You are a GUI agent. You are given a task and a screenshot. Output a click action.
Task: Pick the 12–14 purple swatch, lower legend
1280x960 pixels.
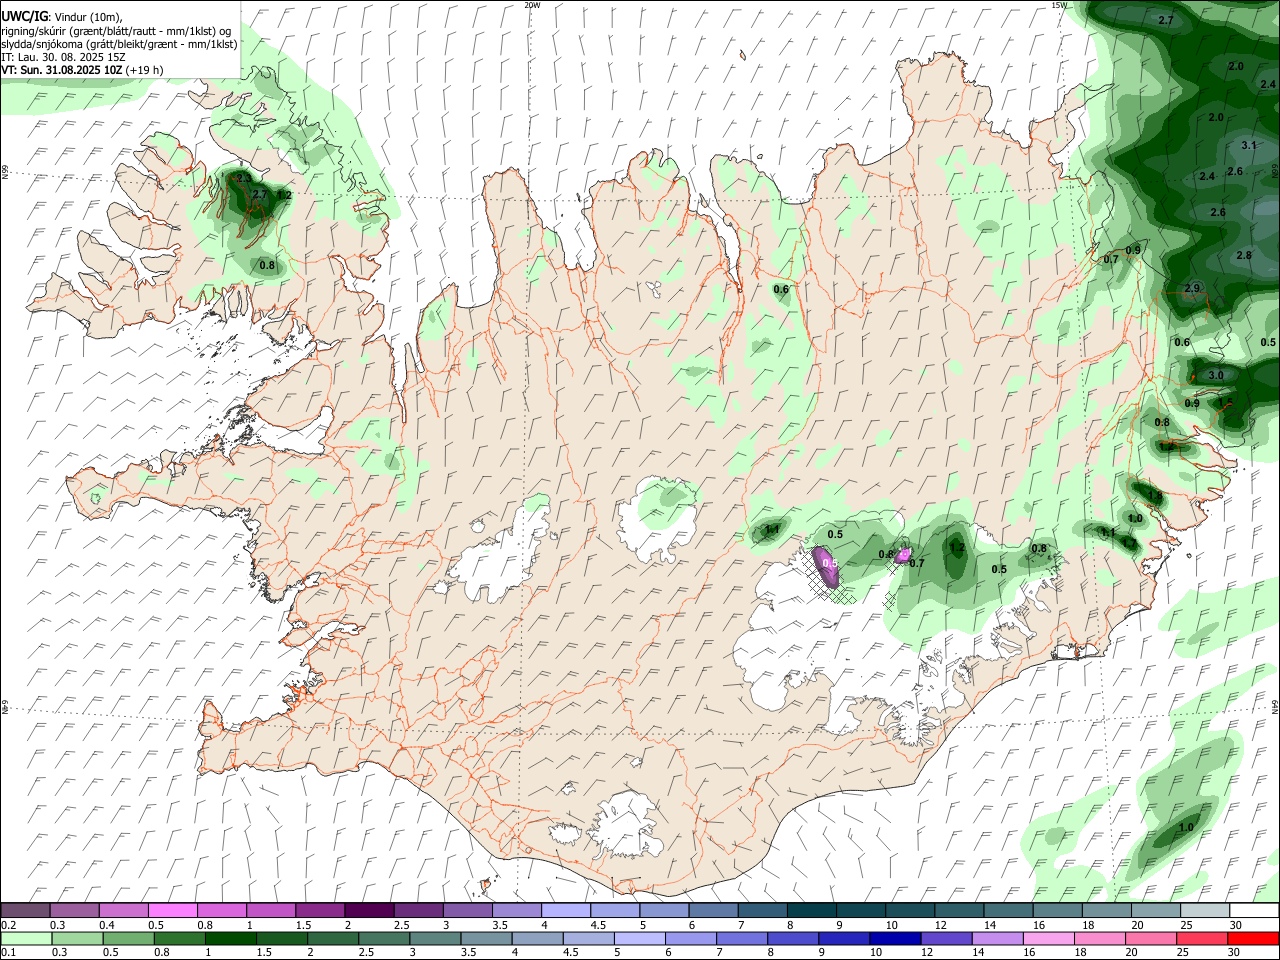pos(947,939)
